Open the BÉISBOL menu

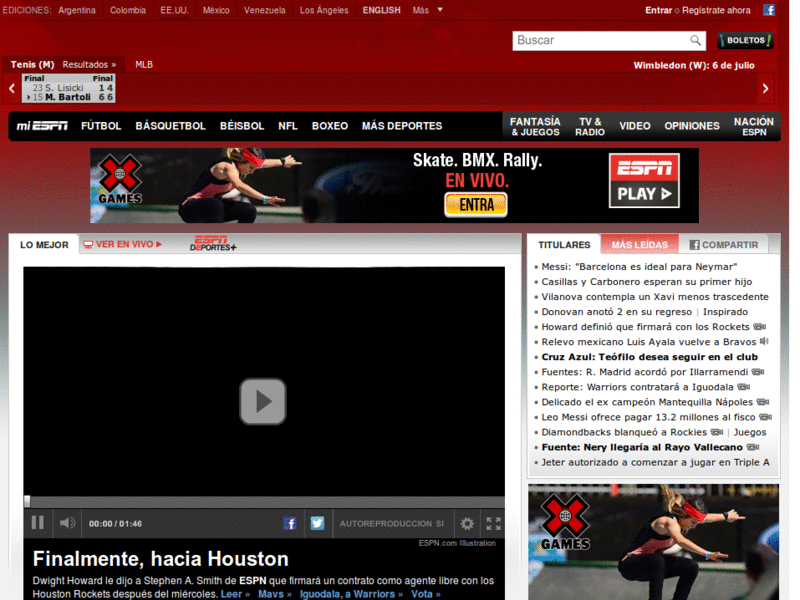pyautogui.click(x=242, y=126)
